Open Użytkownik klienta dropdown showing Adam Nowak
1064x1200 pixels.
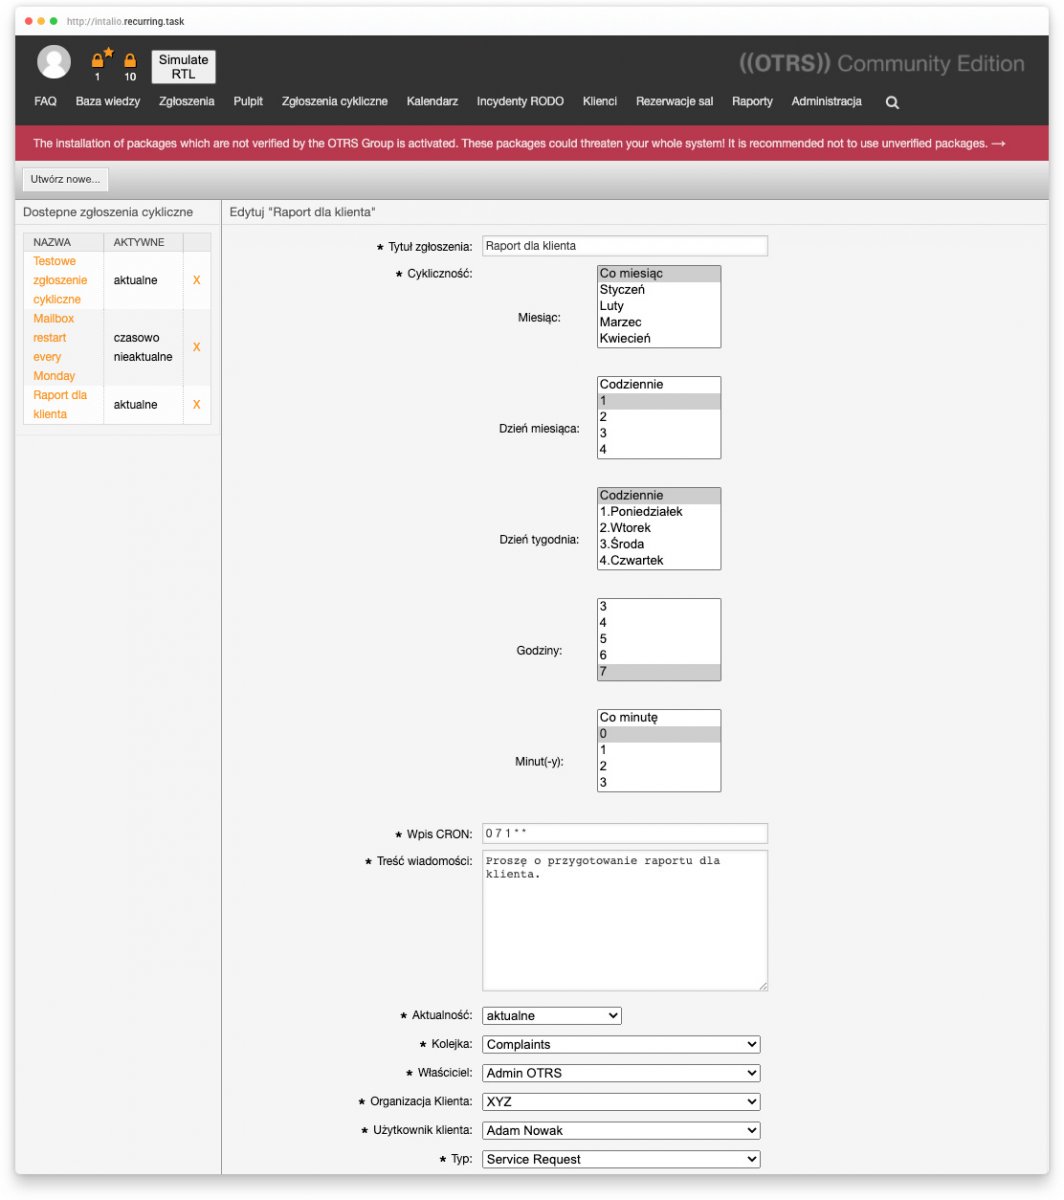(x=621, y=1131)
